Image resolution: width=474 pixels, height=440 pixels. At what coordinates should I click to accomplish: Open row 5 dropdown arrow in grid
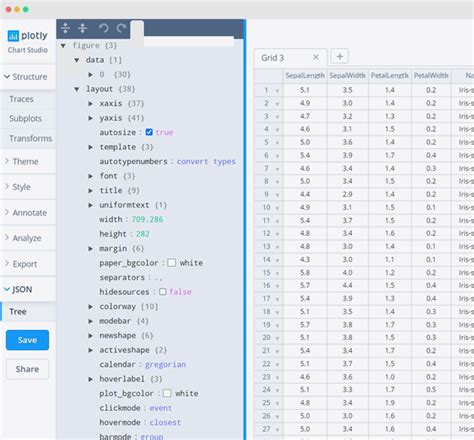click(277, 143)
